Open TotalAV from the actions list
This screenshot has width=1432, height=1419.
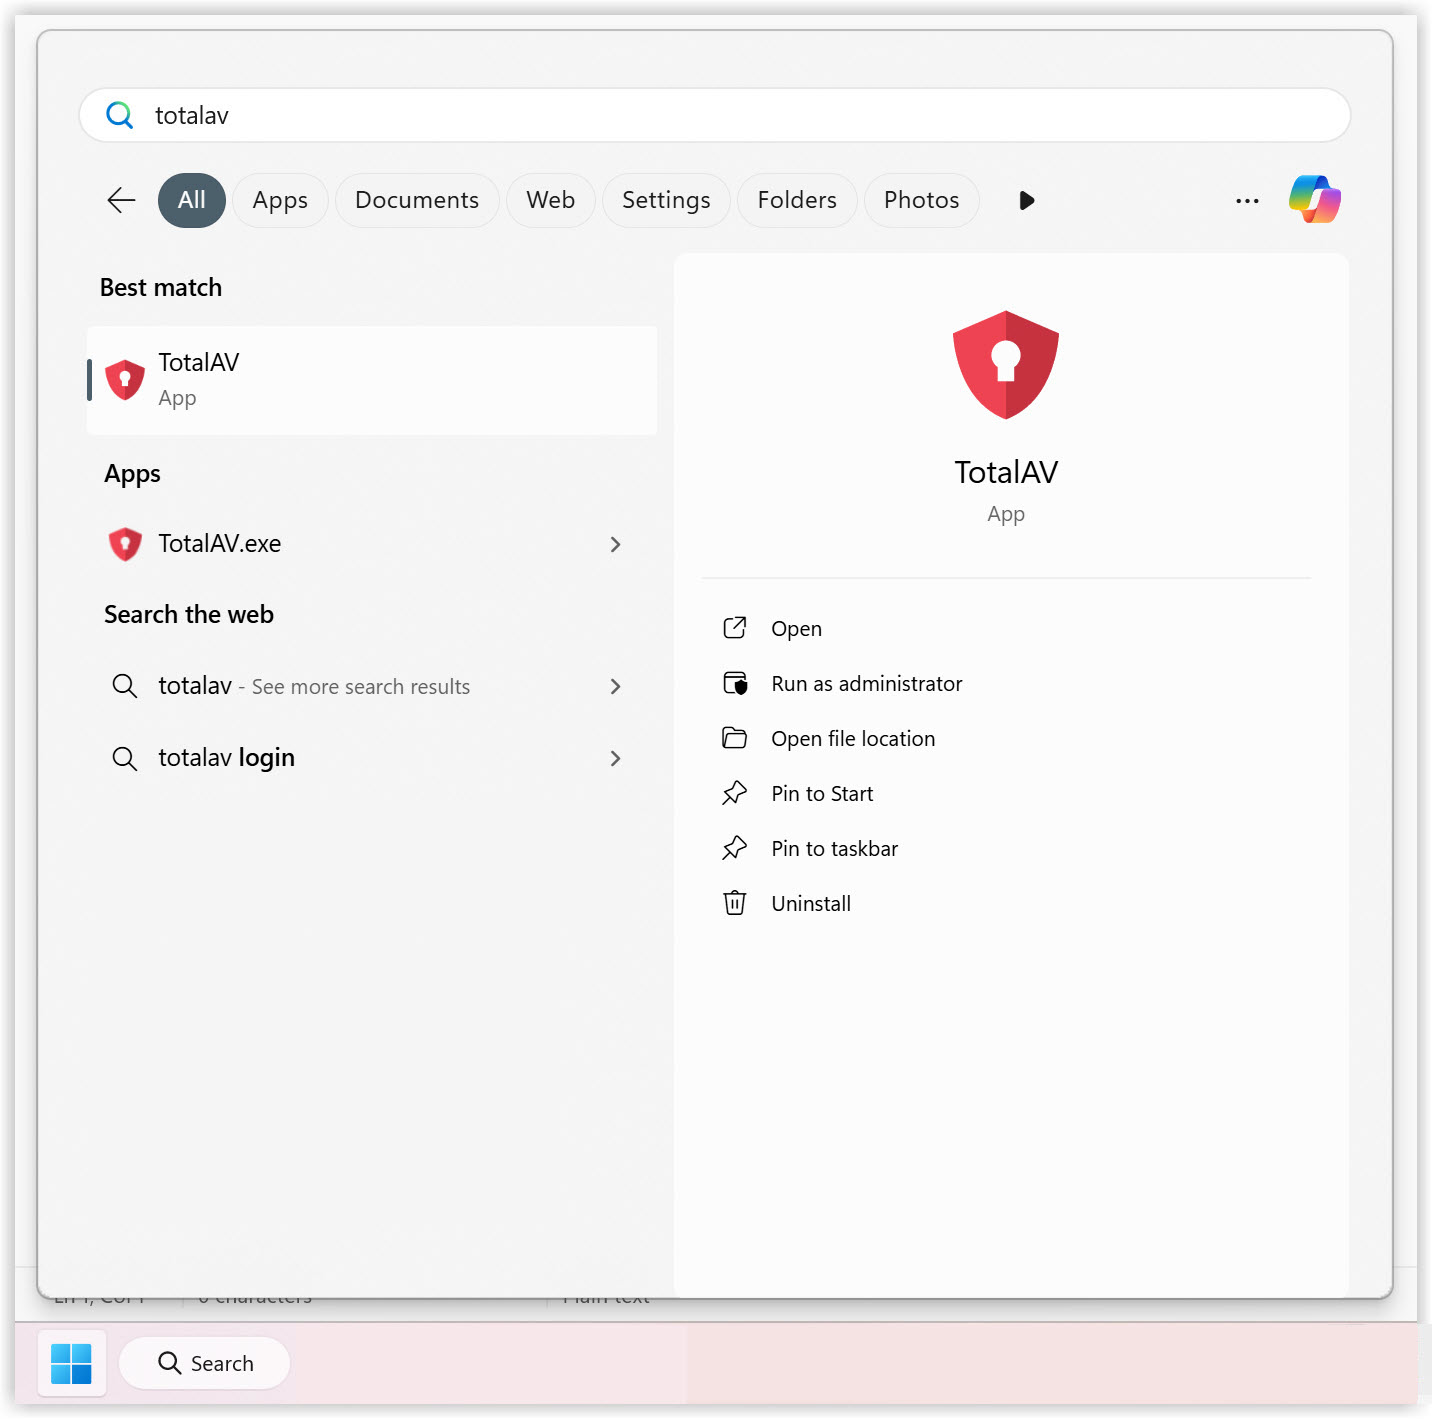tap(796, 629)
